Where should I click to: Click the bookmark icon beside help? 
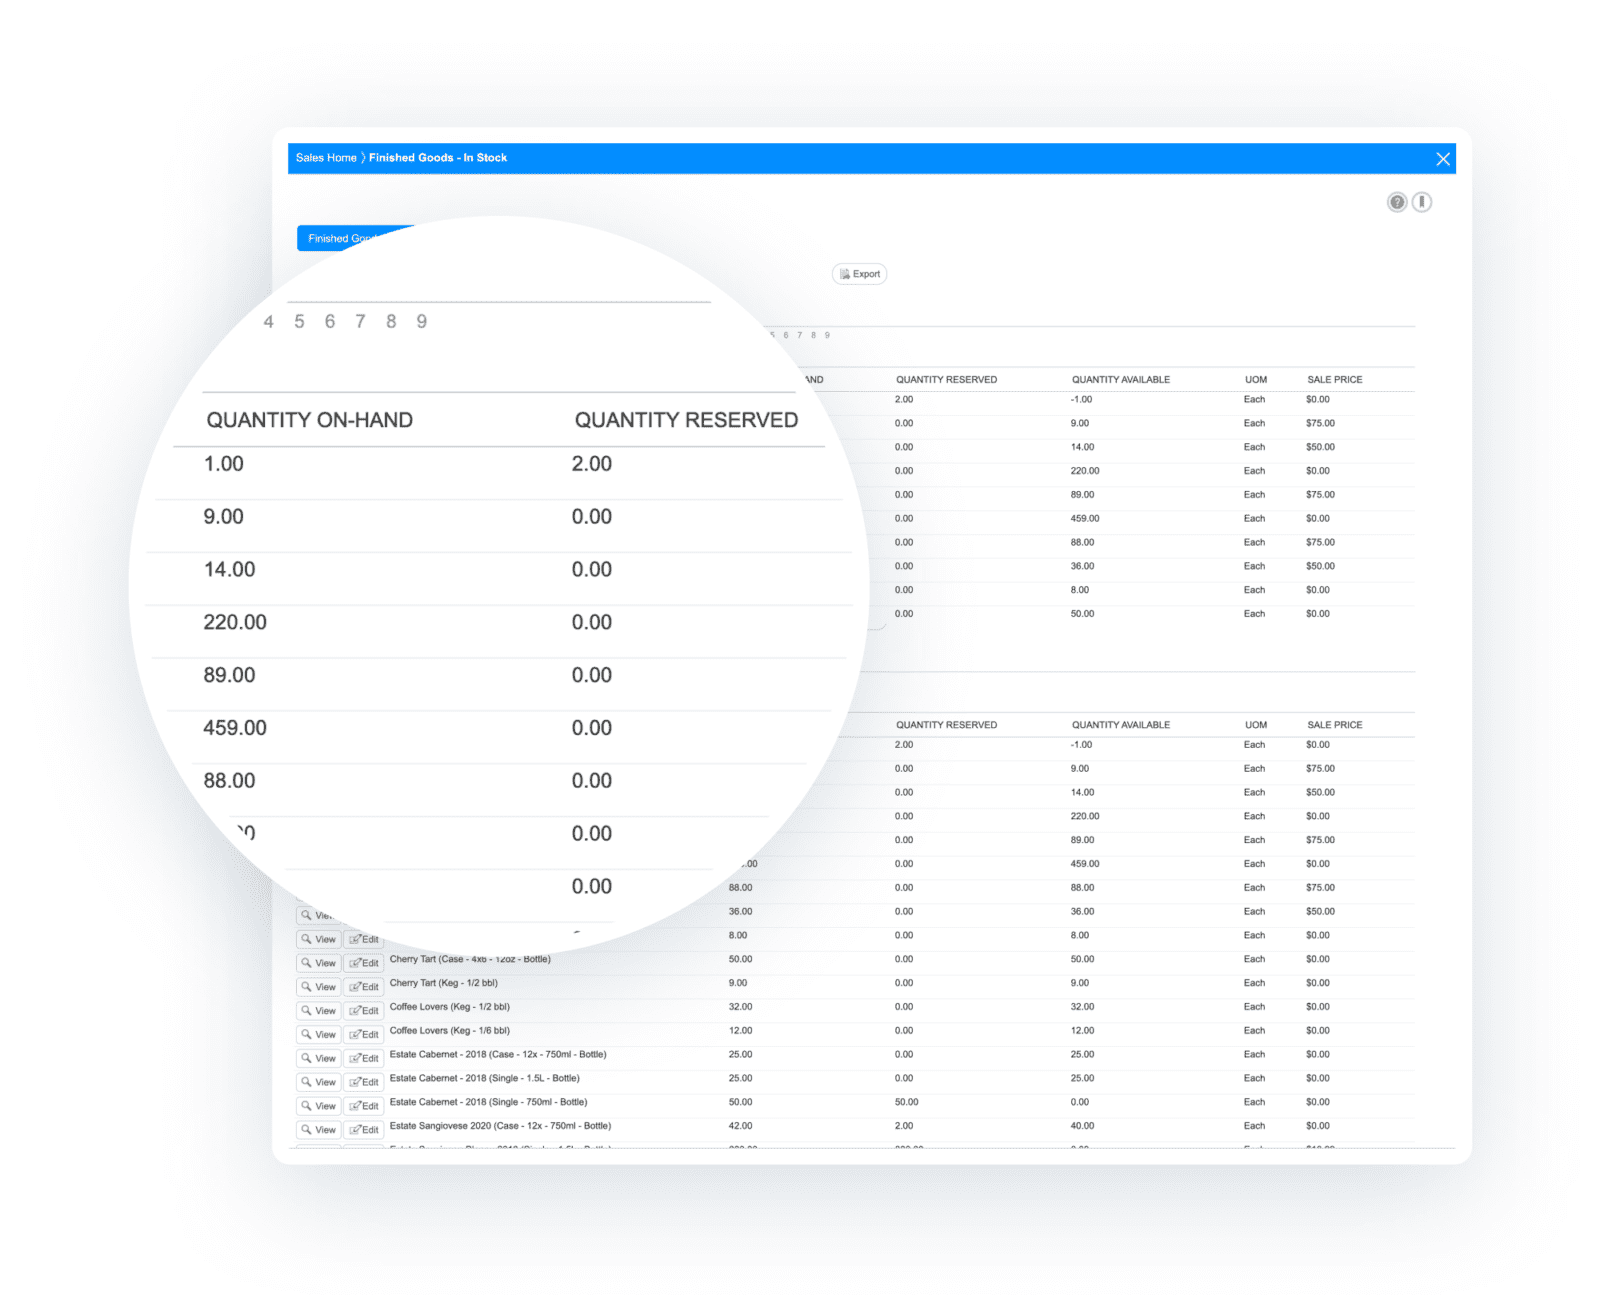coord(1422,202)
